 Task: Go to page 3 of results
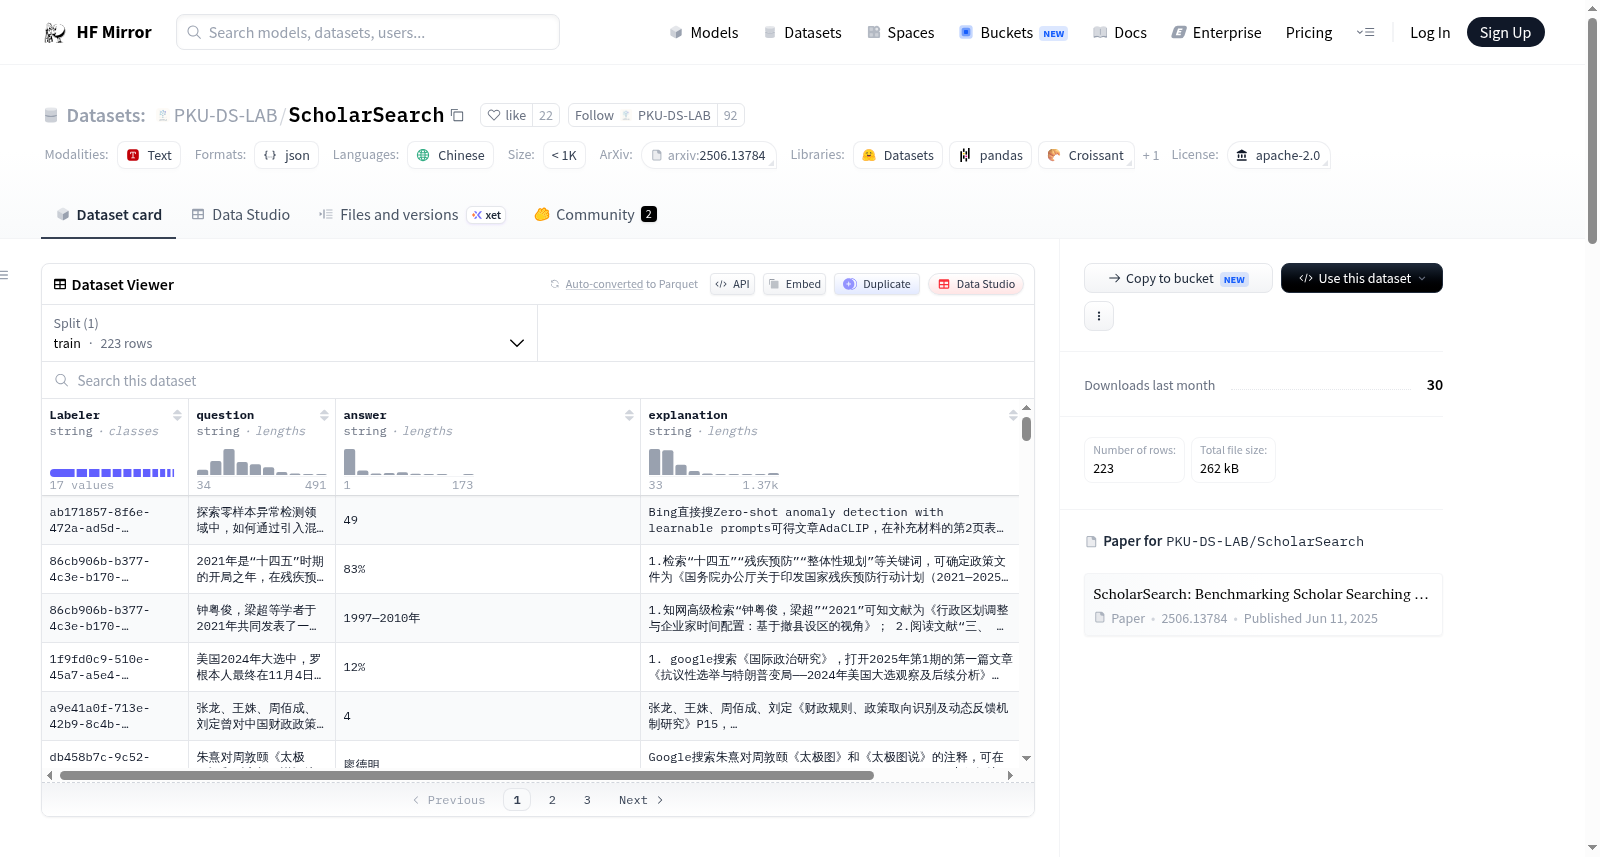pos(587,800)
